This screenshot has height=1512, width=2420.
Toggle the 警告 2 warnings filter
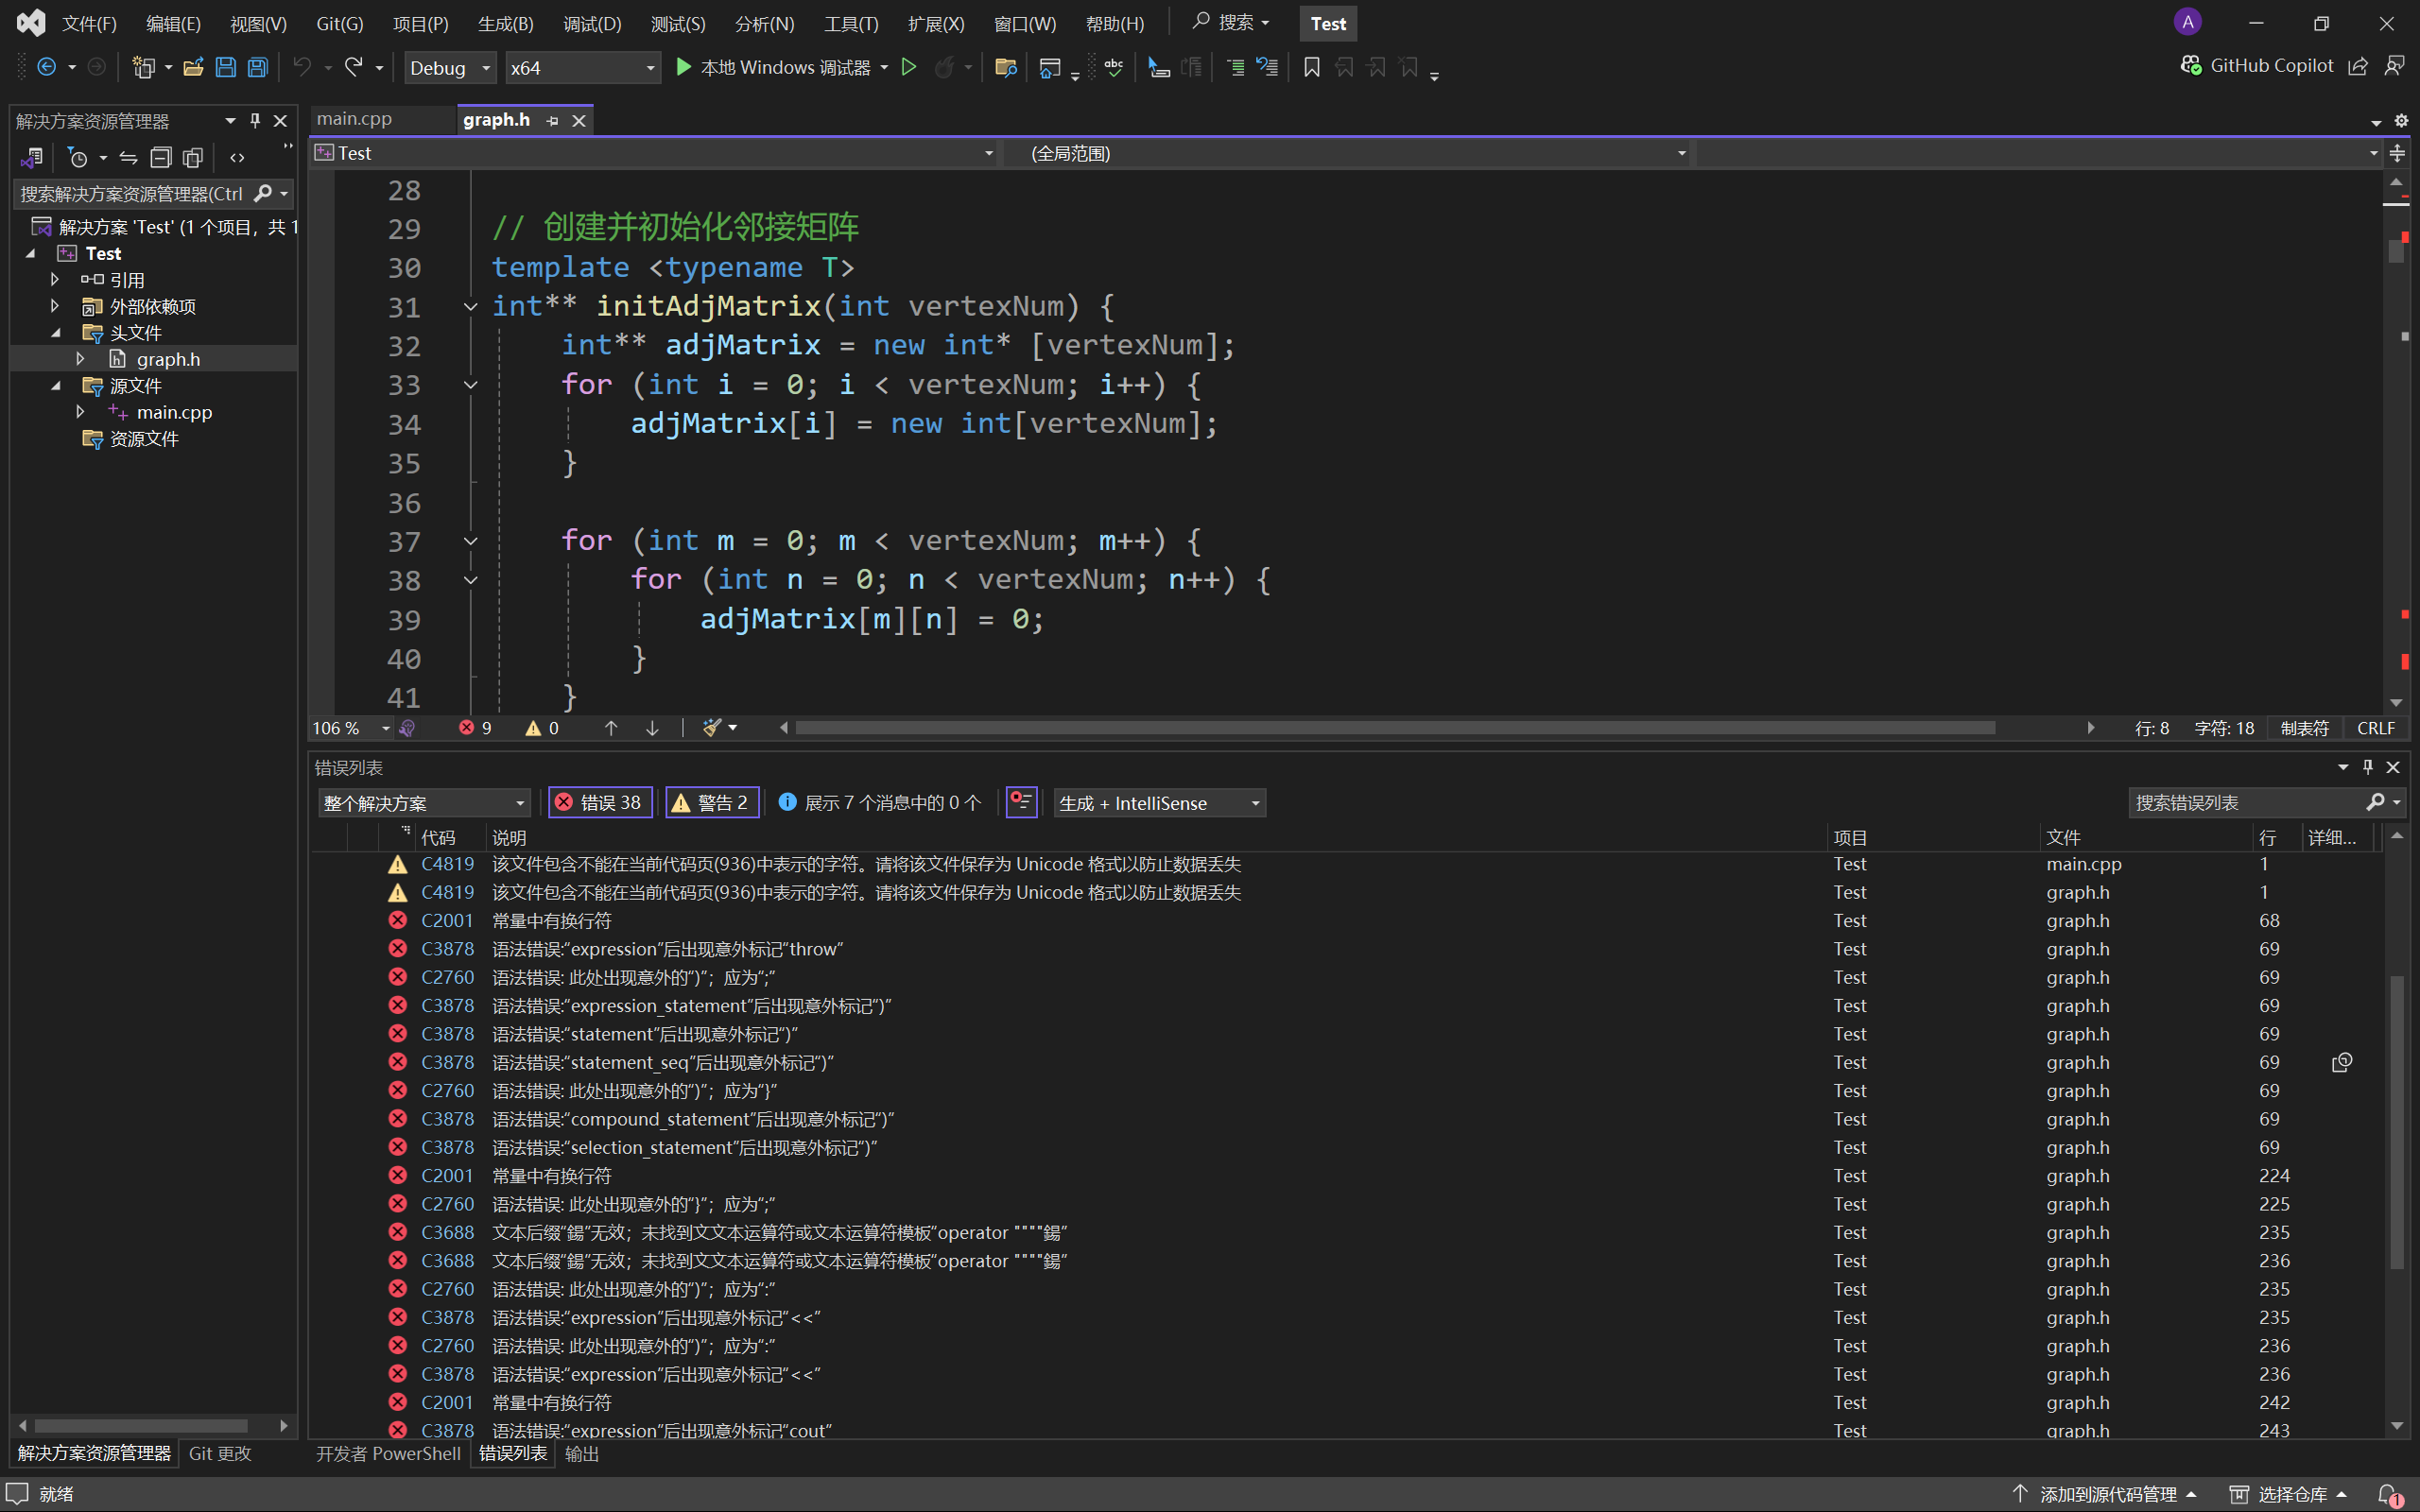tap(712, 802)
